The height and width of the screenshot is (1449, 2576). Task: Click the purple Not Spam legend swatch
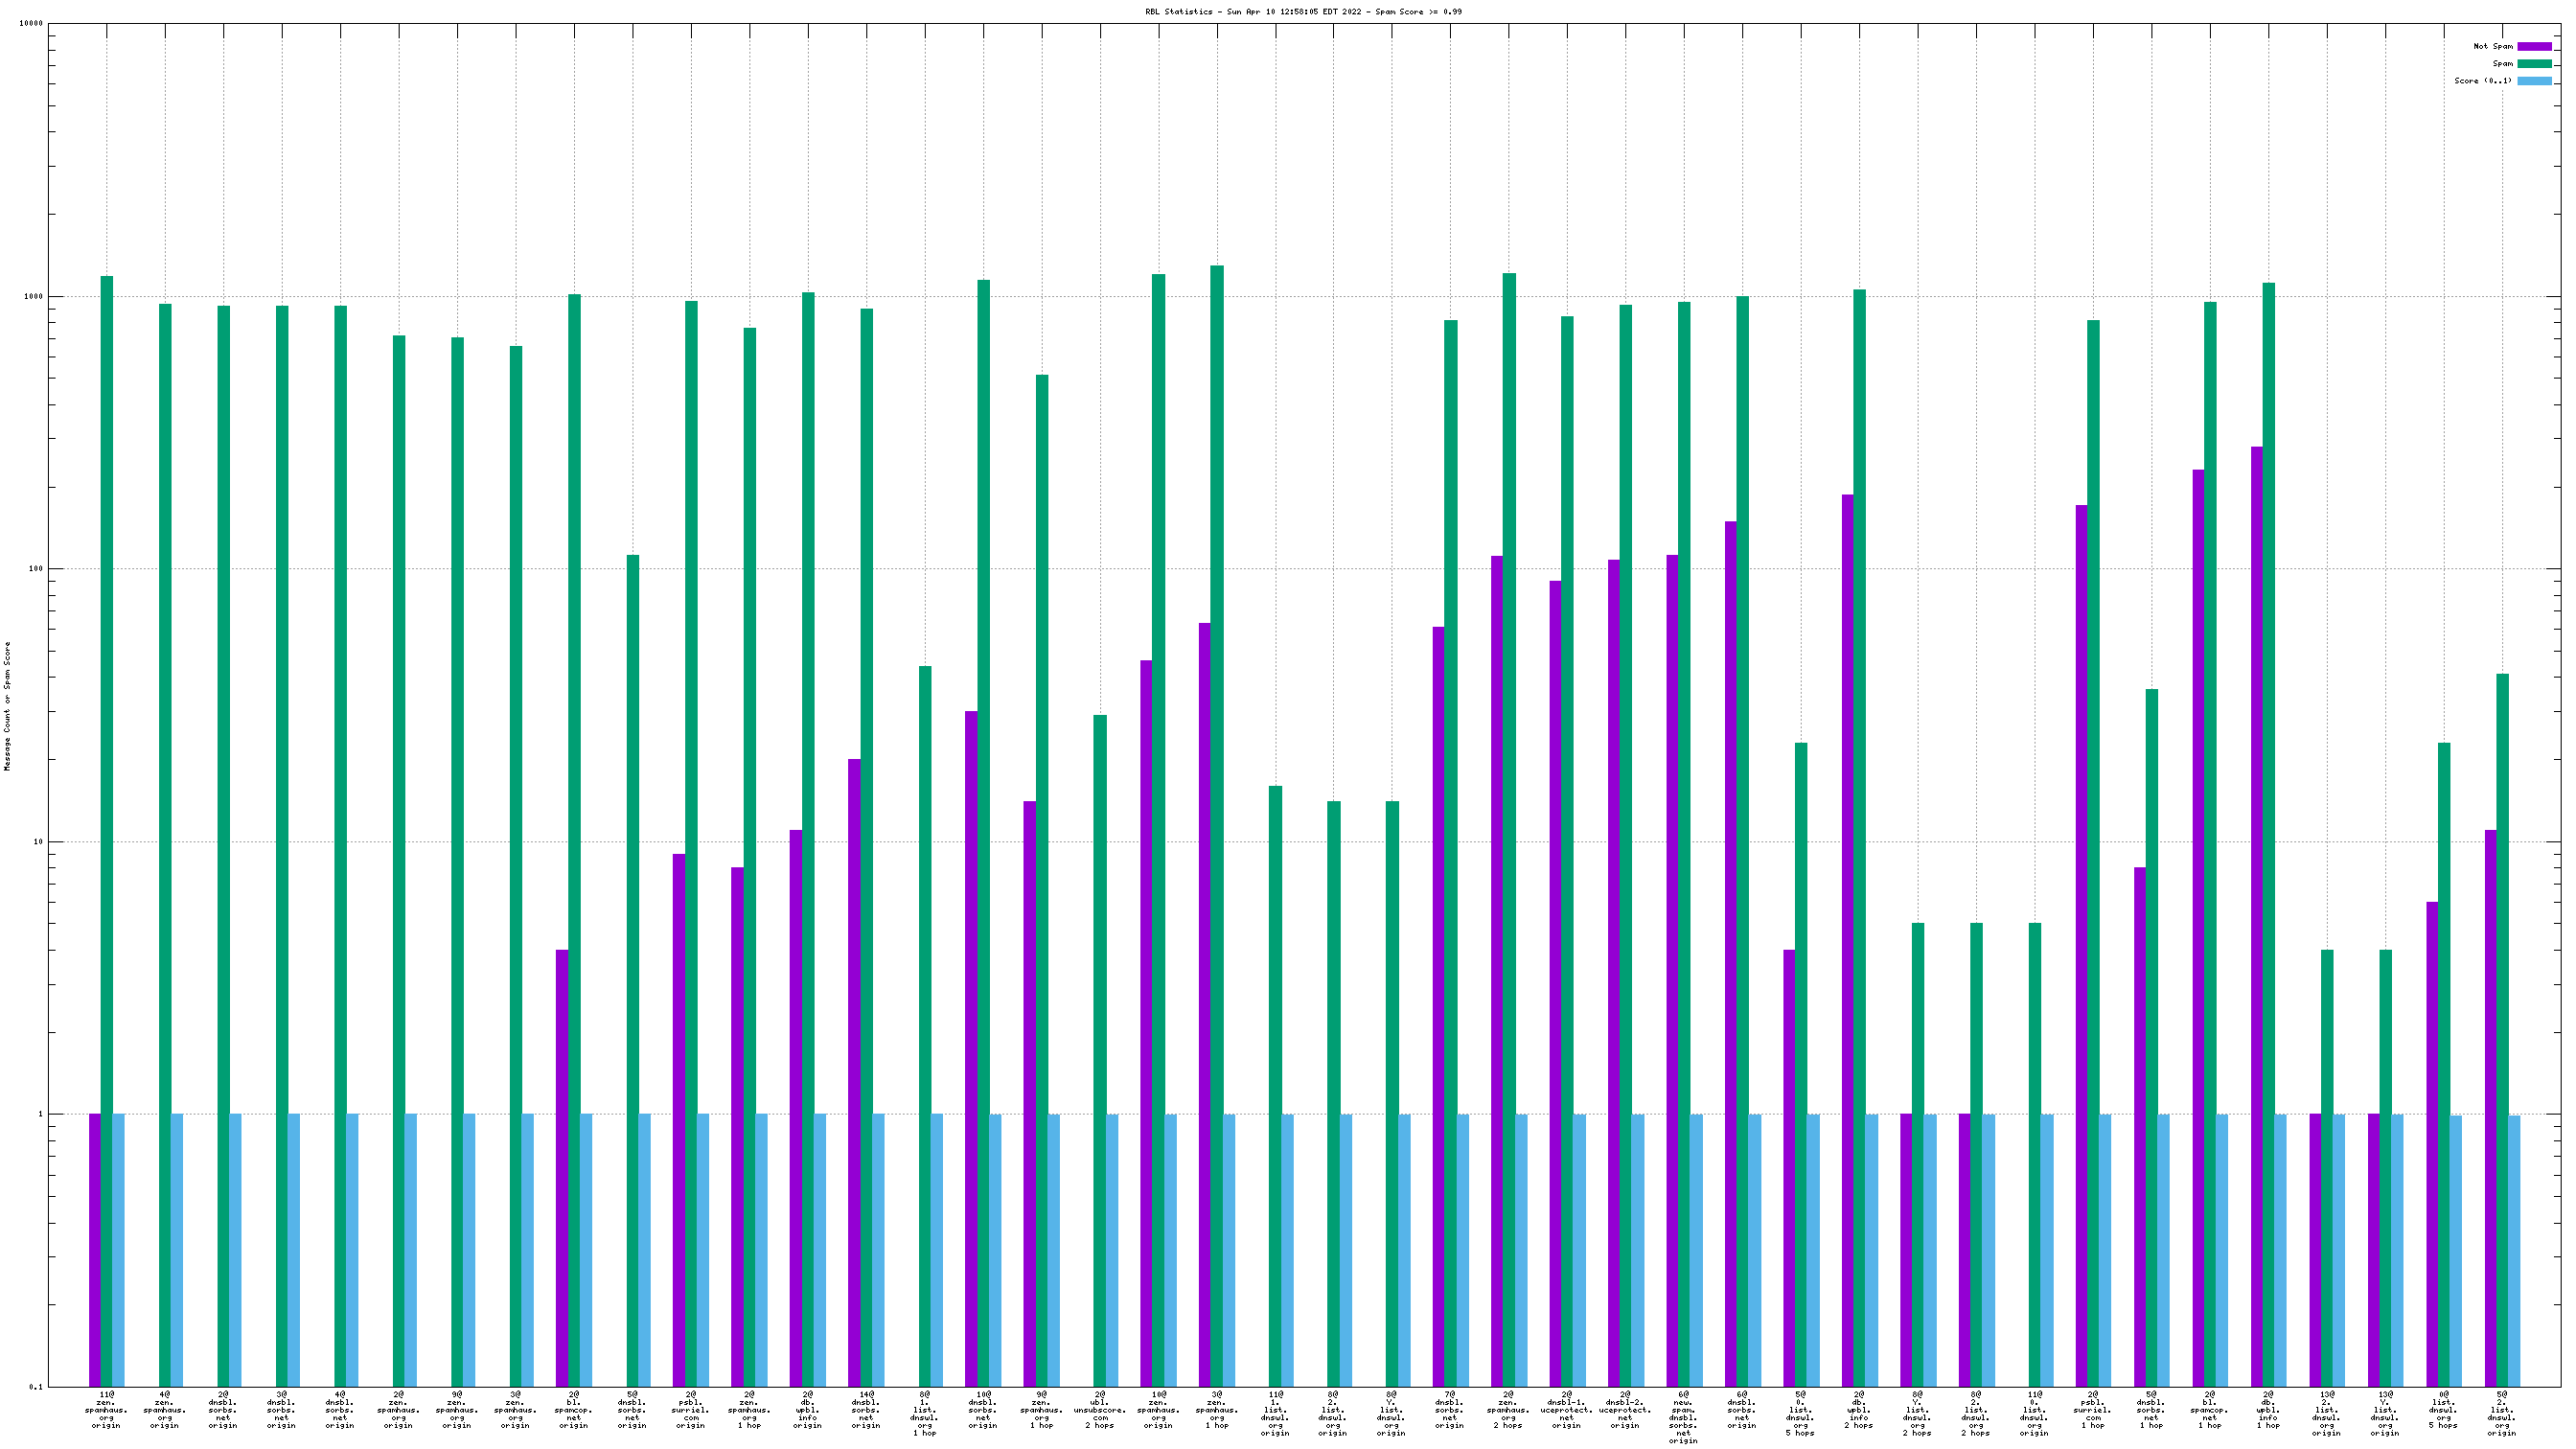tap(2533, 46)
